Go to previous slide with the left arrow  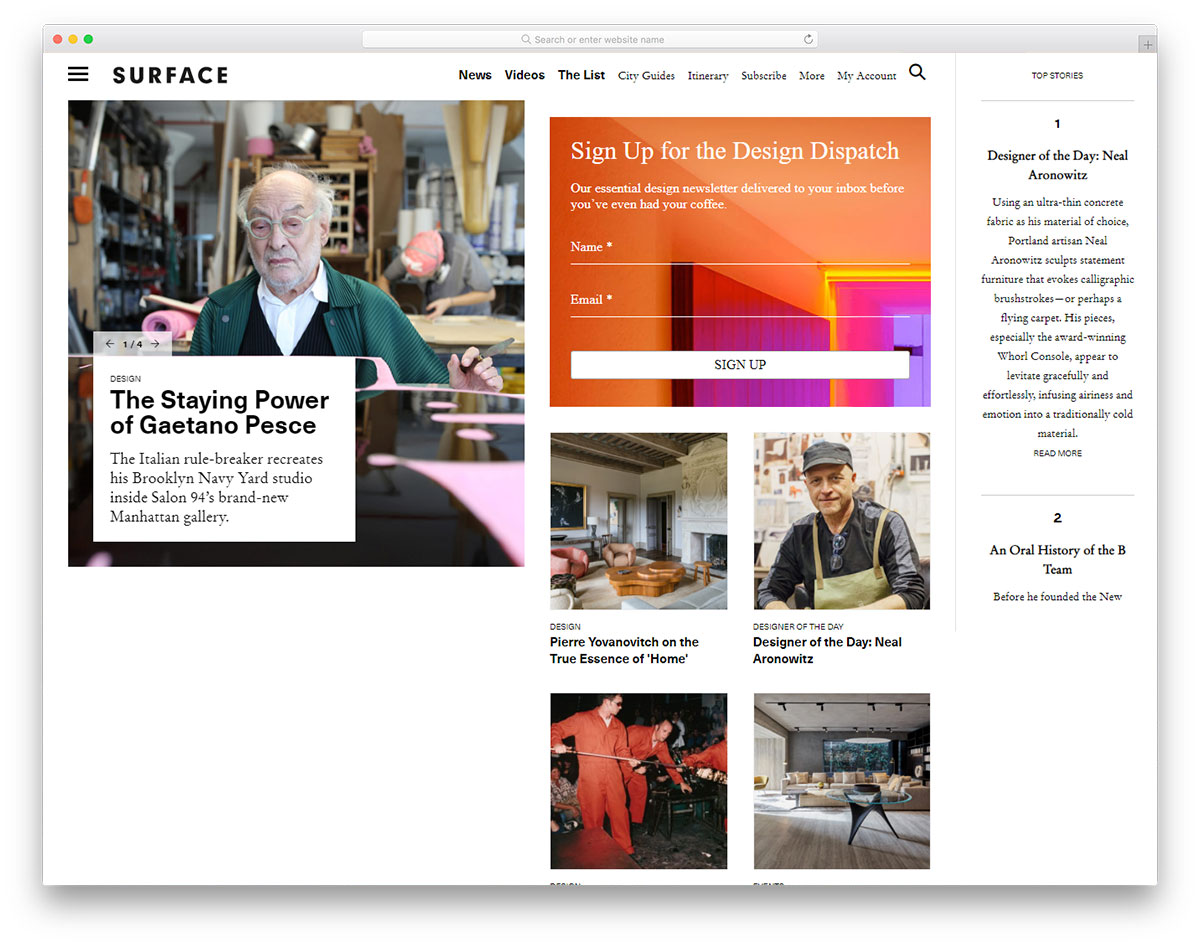(x=110, y=344)
